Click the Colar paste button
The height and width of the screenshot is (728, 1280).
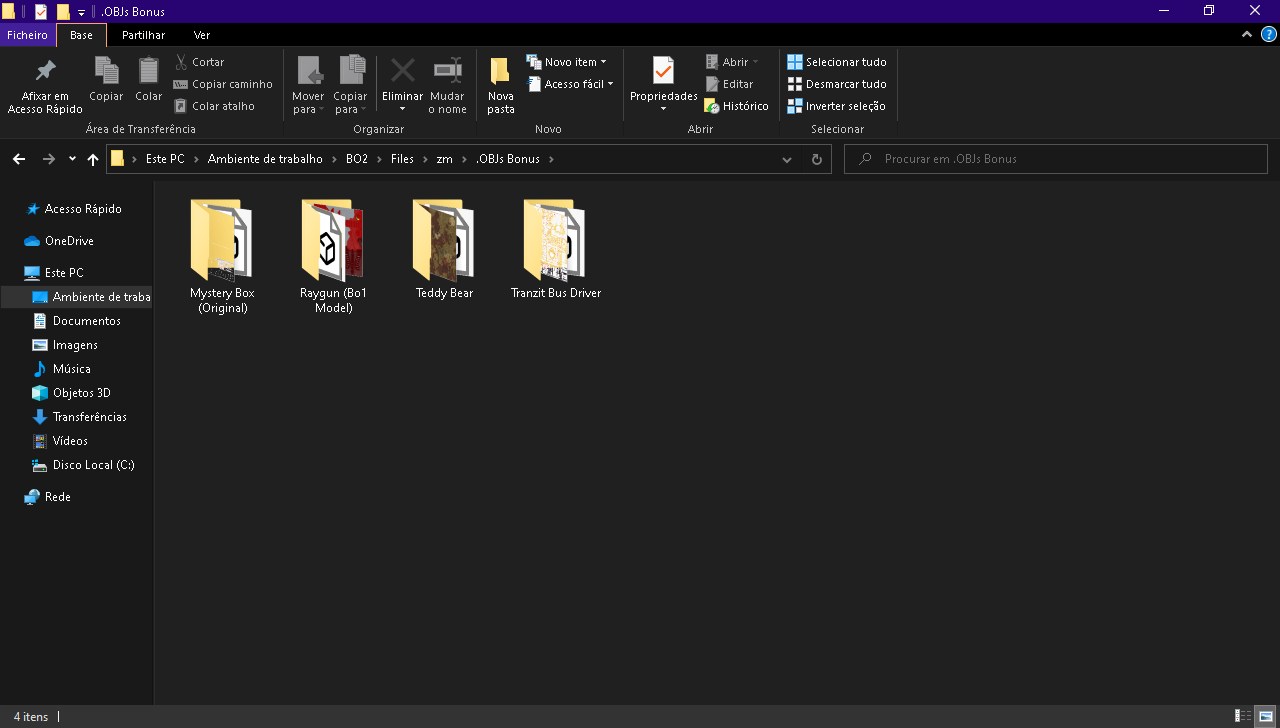149,79
